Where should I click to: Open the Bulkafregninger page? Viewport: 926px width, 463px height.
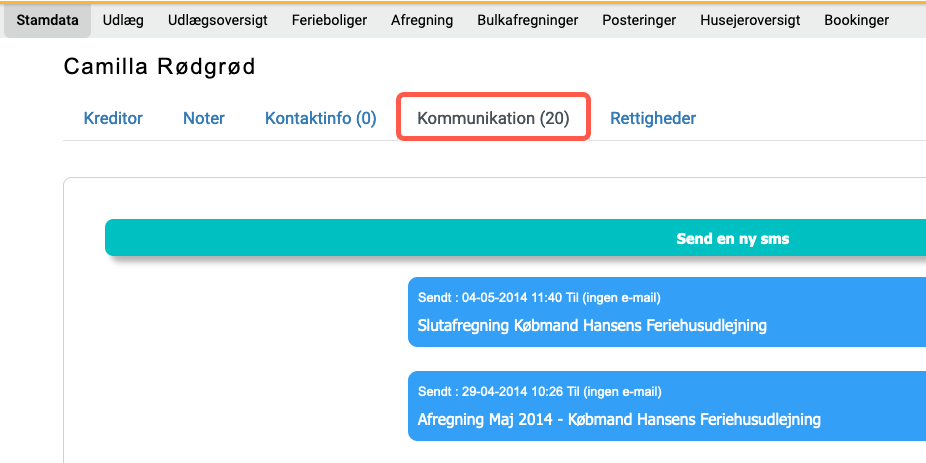(x=527, y=20)
